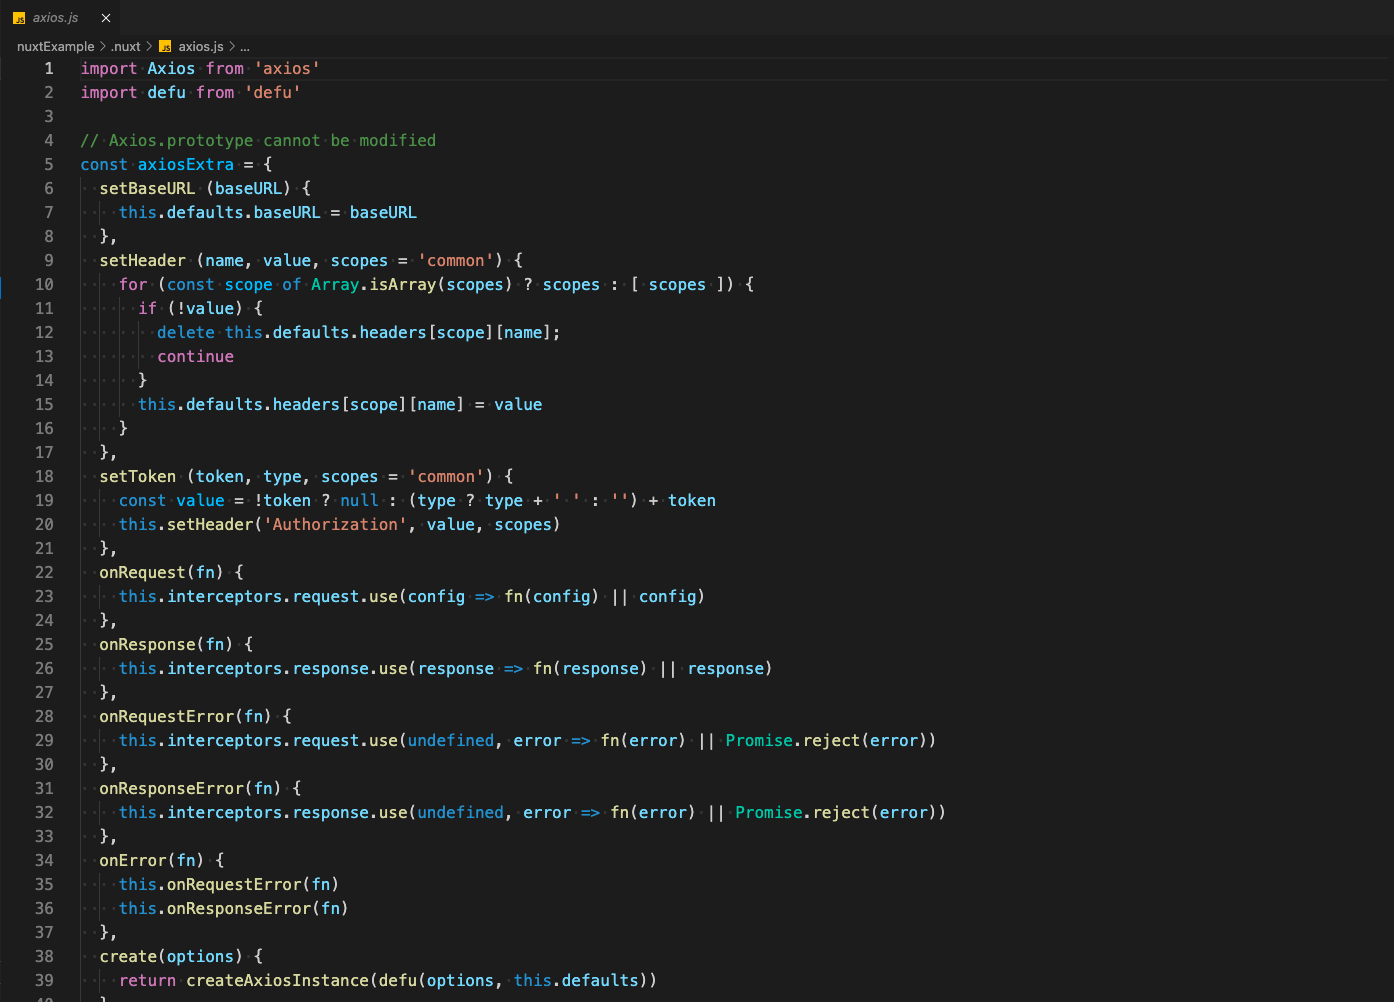This screenshot has width=1394, height=1002.
Task: Click line number 22 beside onRequest
Action: [44, 573]
